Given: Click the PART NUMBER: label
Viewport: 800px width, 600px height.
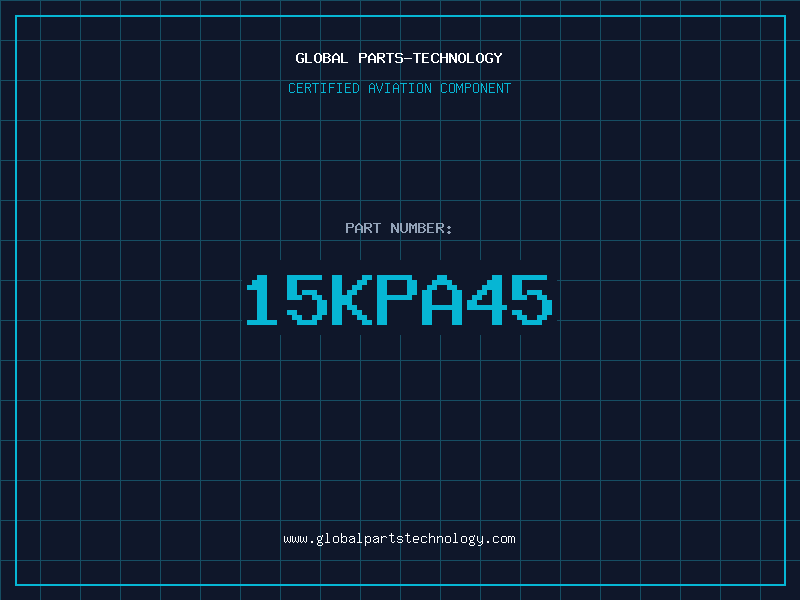Looking at the screenshot, I should click(399, 228).
